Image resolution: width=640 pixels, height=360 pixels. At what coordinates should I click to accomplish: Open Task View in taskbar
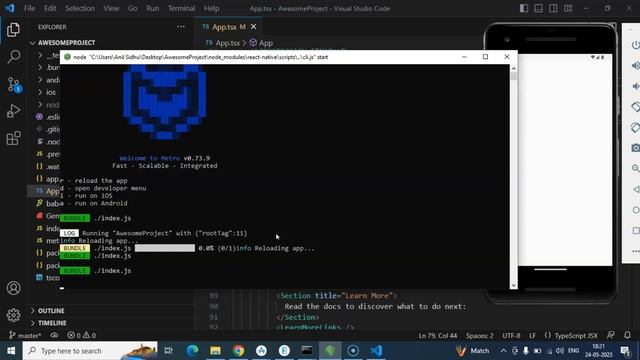click(x=168, y=351)
